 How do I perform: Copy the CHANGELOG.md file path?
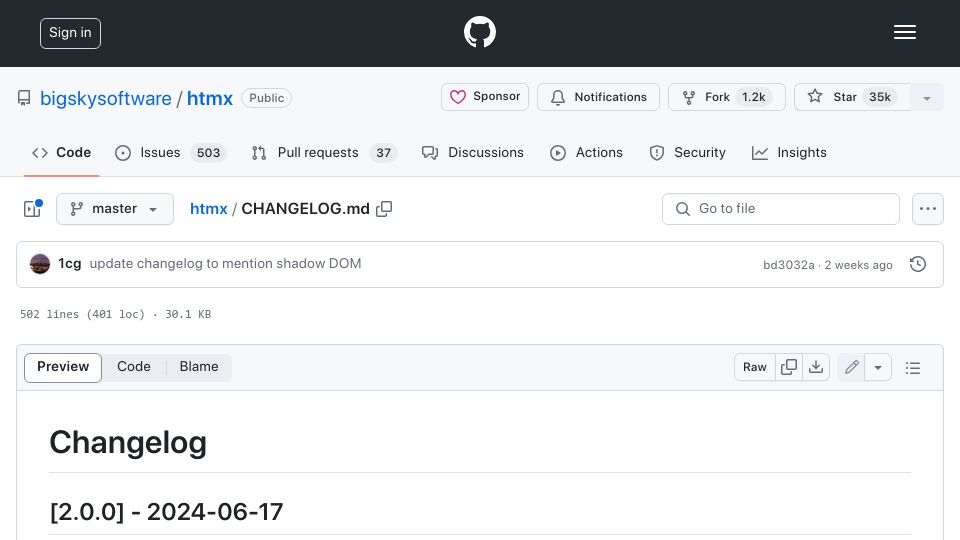384,209
